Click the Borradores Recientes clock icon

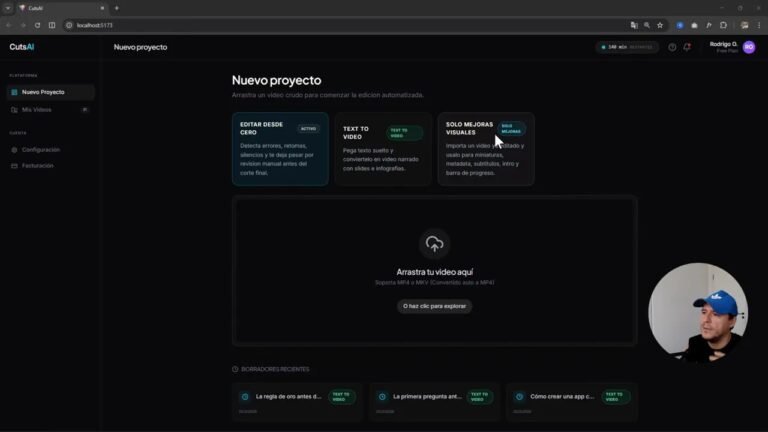pyautogui.click(x=235, y=369)
